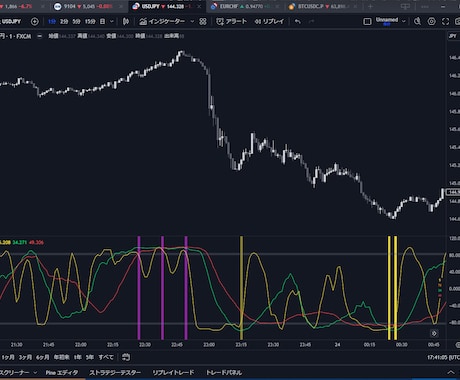Click the current price label on axis
Image resolution: width=460 pixels, height=380 pixels.
pos(453,192)
